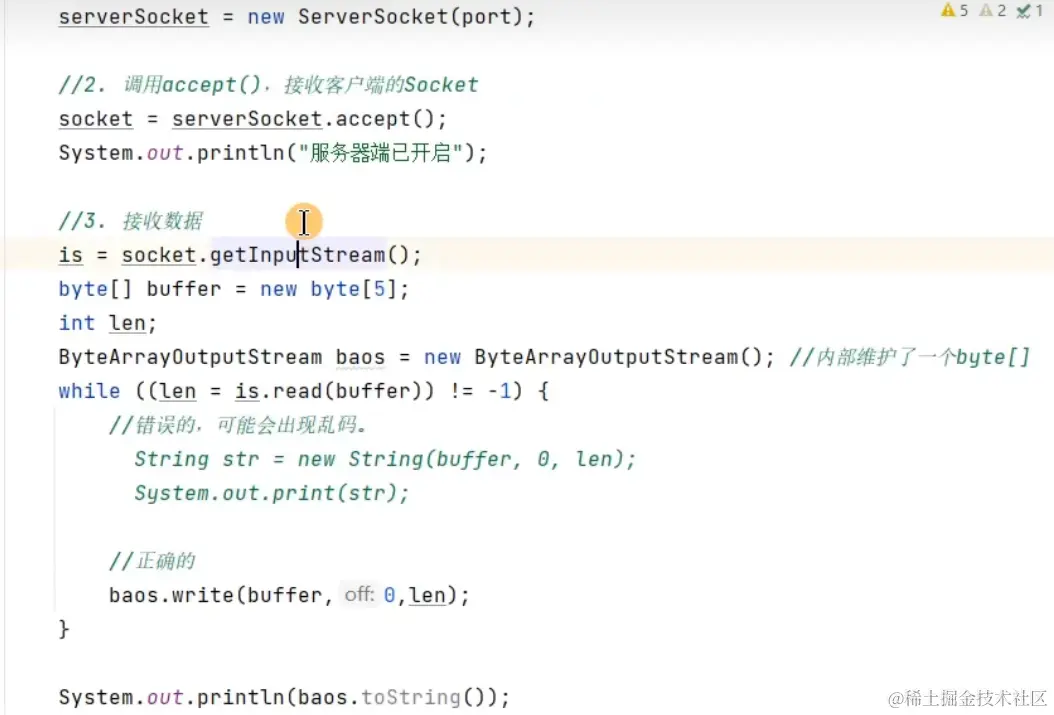Click the comment '//错误的，可能会出现乱码。'

tap(238, 425)
